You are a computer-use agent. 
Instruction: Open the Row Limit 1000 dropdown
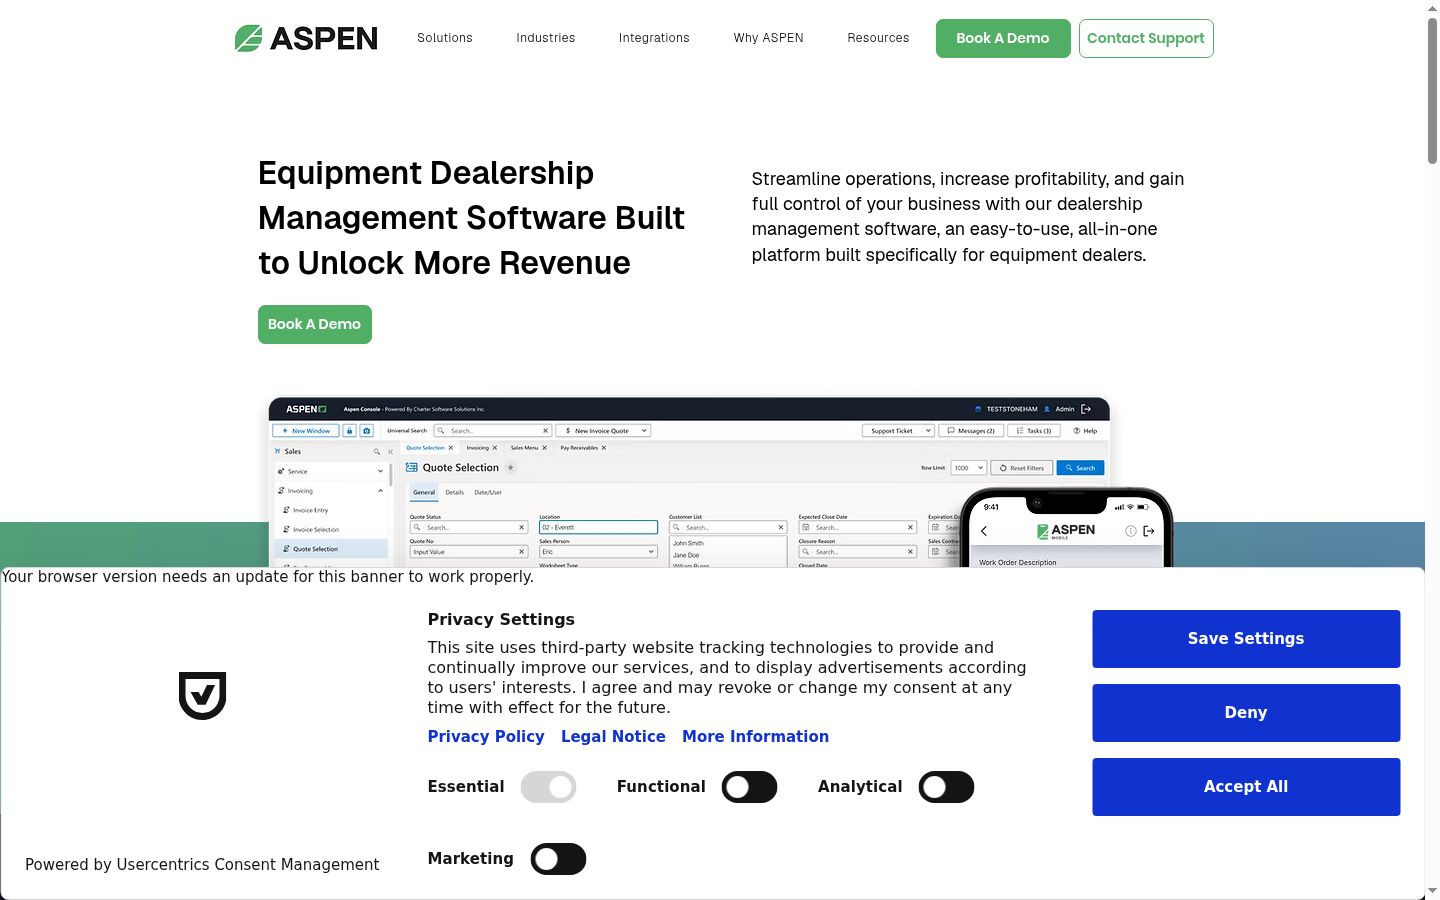tap(968, 468)
